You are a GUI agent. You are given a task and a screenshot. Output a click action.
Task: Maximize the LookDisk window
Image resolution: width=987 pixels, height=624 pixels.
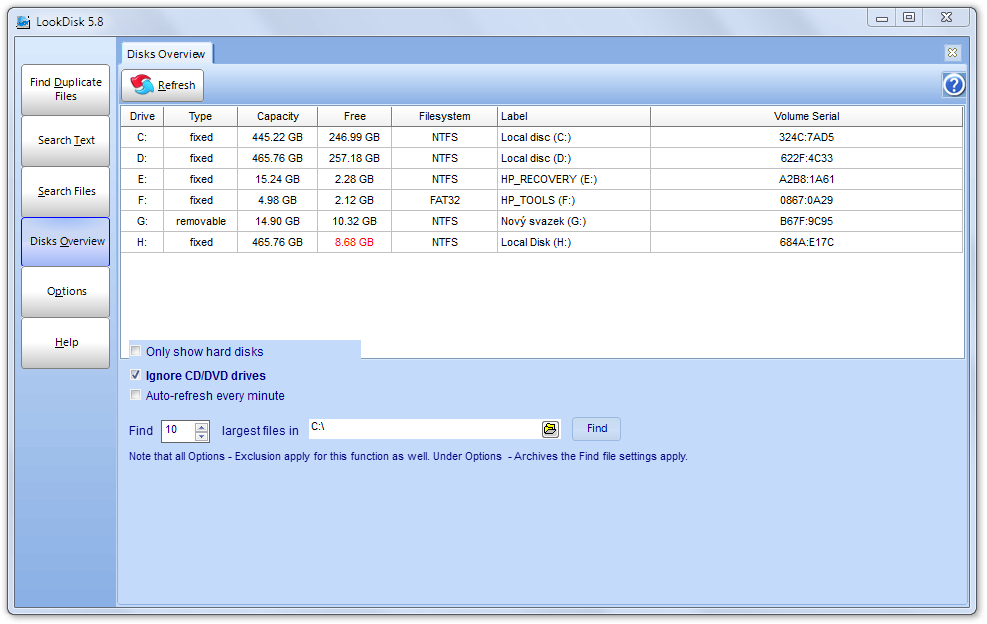(x=909, y=17)
